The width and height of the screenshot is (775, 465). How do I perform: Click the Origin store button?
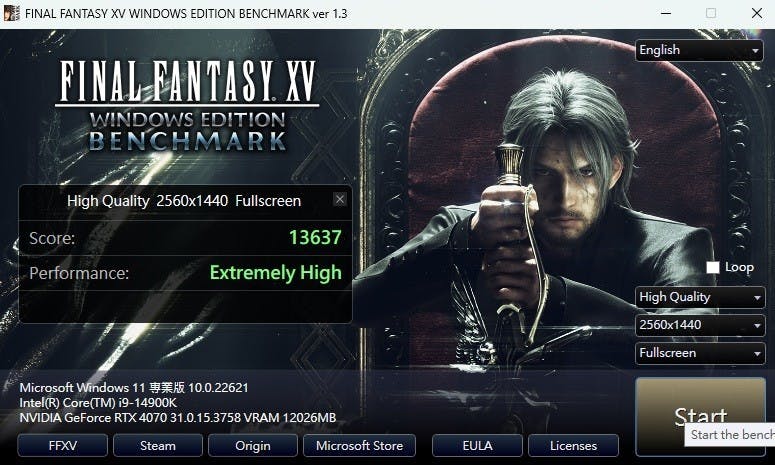click(x=253, y=446)
